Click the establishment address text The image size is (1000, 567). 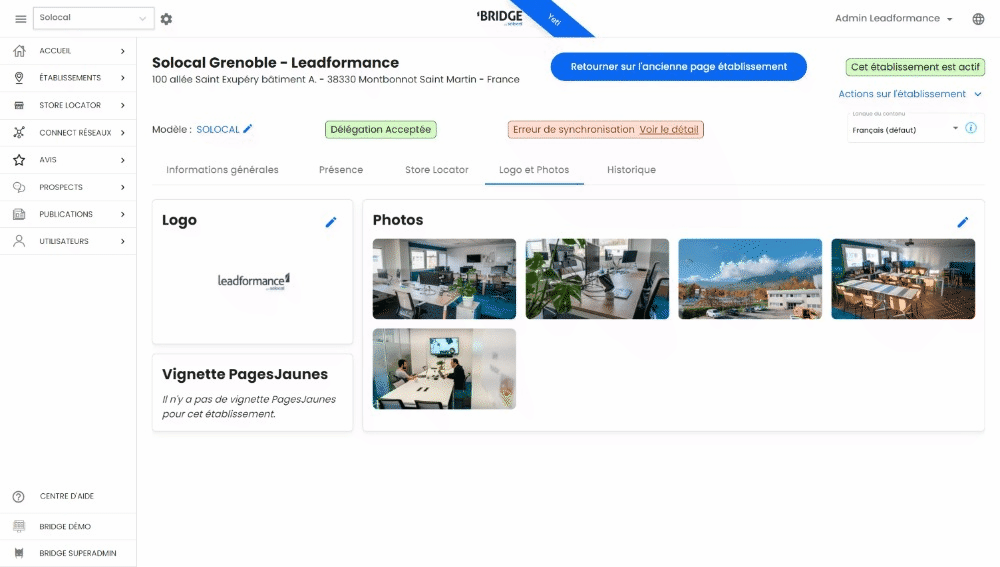point(335,80)
